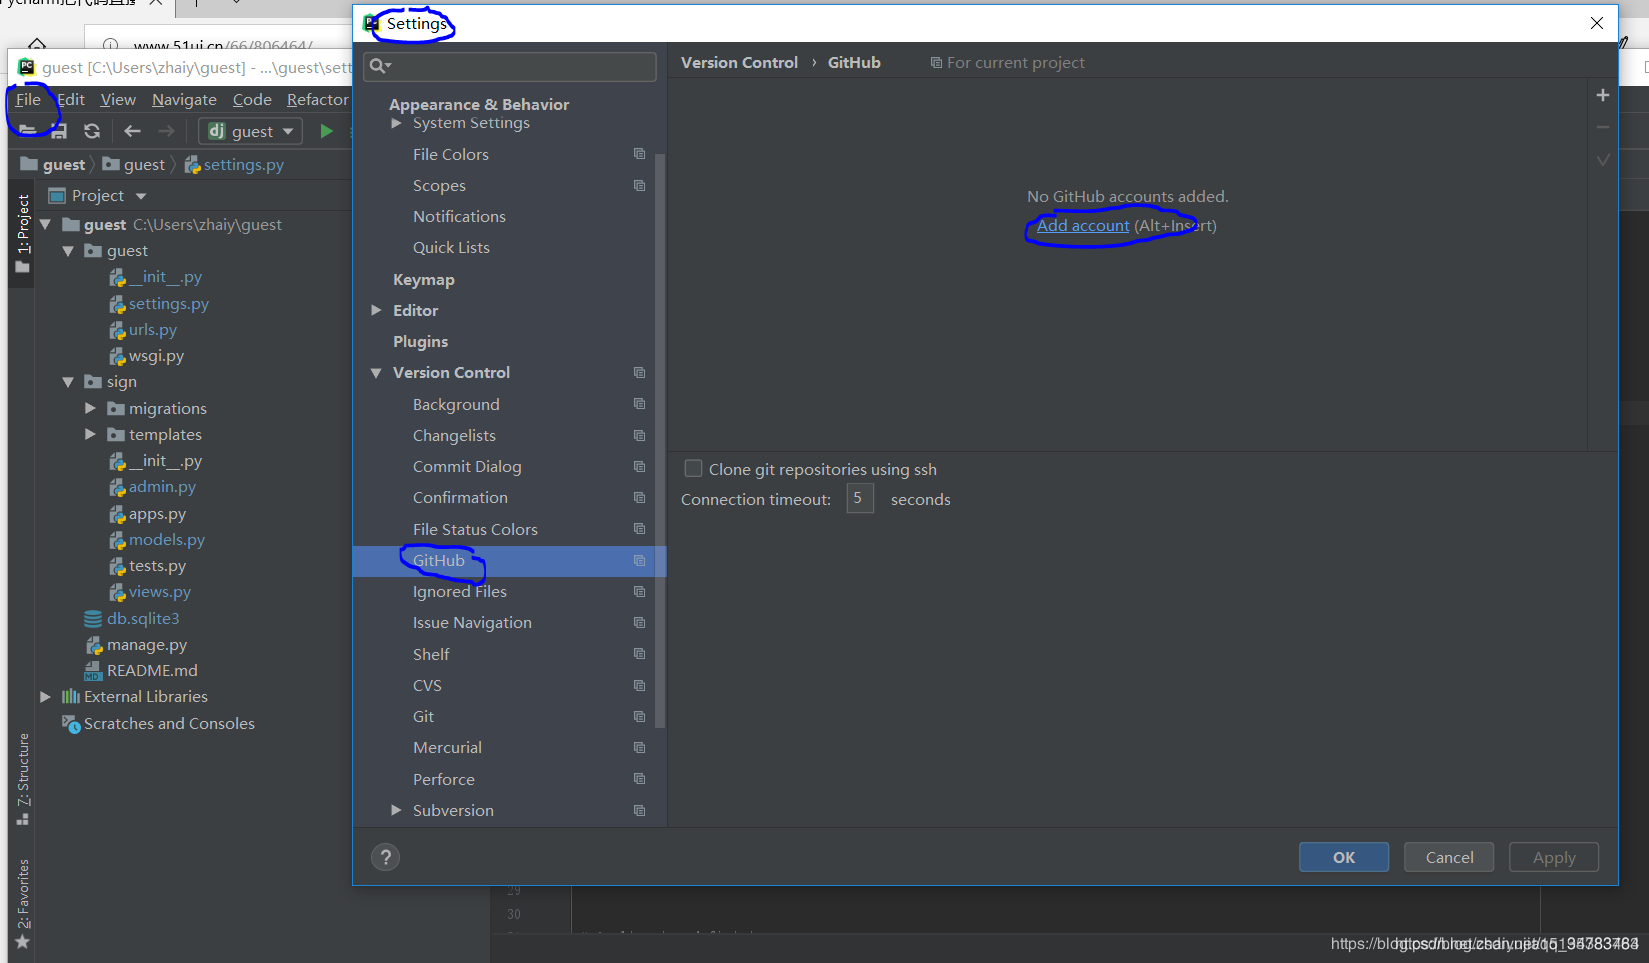Expand System Settings in settings tree
Viewport: 1649px width, 963px height.
tap(396, 123)
